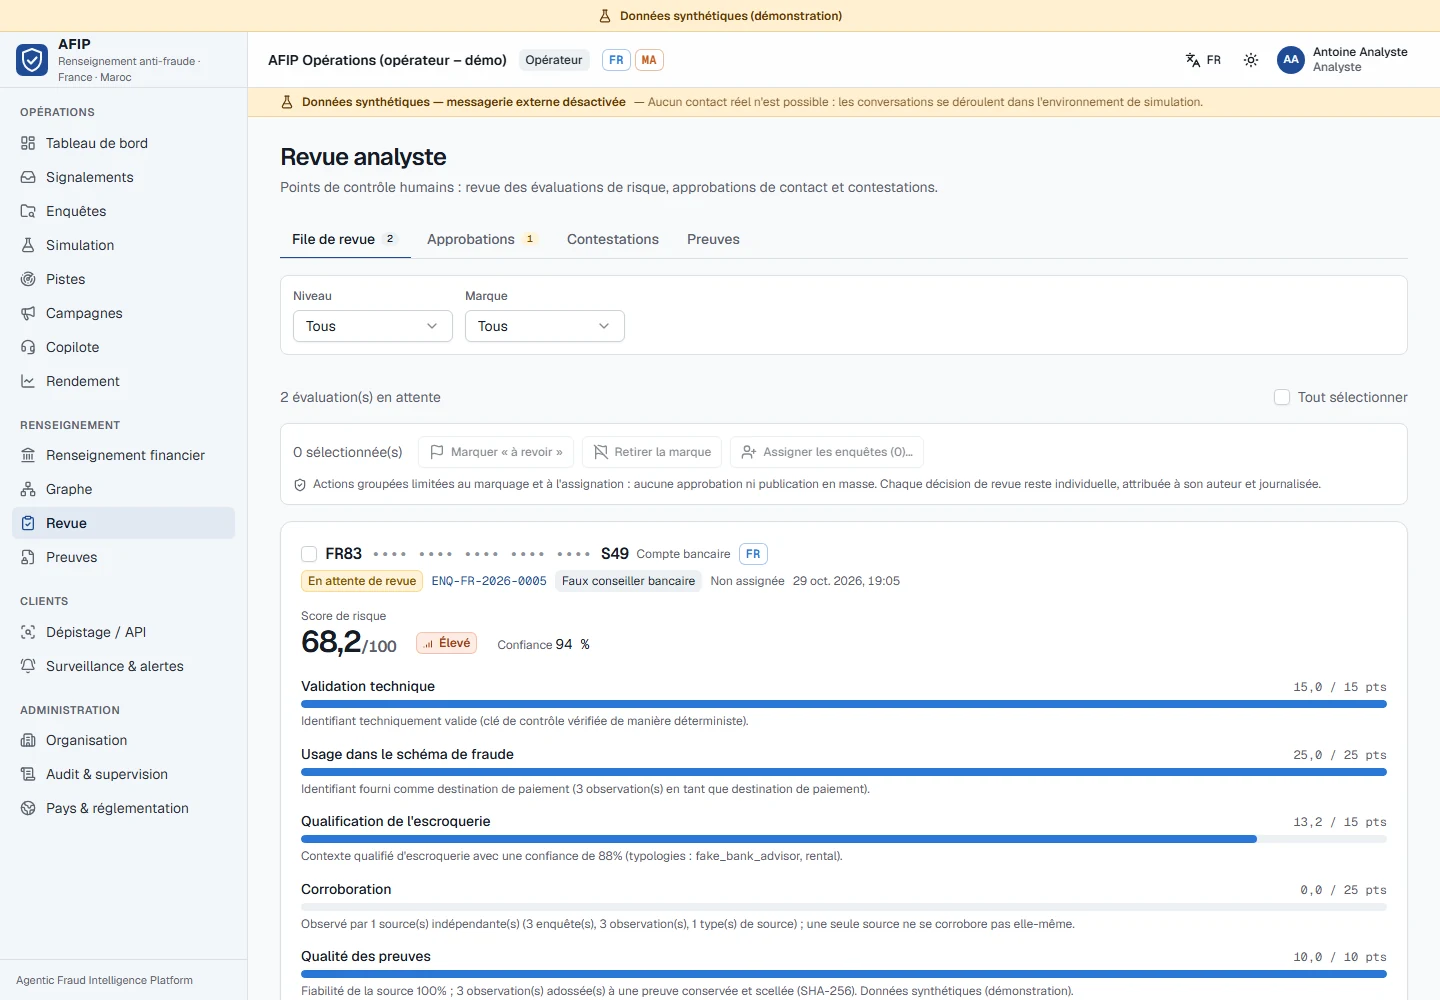Switch to the File de revue tab
Screen dimensions: 1440x1000
click(x=345, y=239)
